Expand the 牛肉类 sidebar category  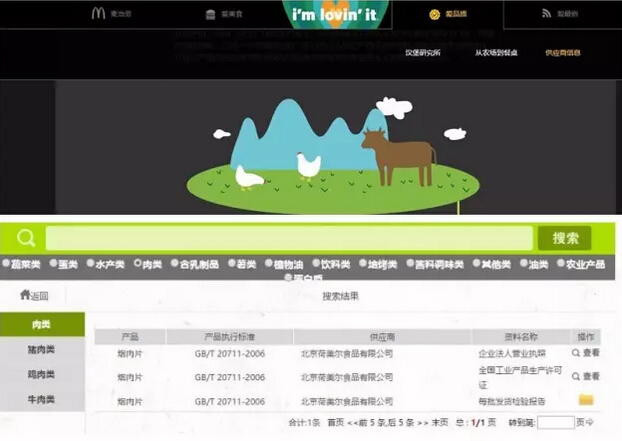click(x=42, y=399)
